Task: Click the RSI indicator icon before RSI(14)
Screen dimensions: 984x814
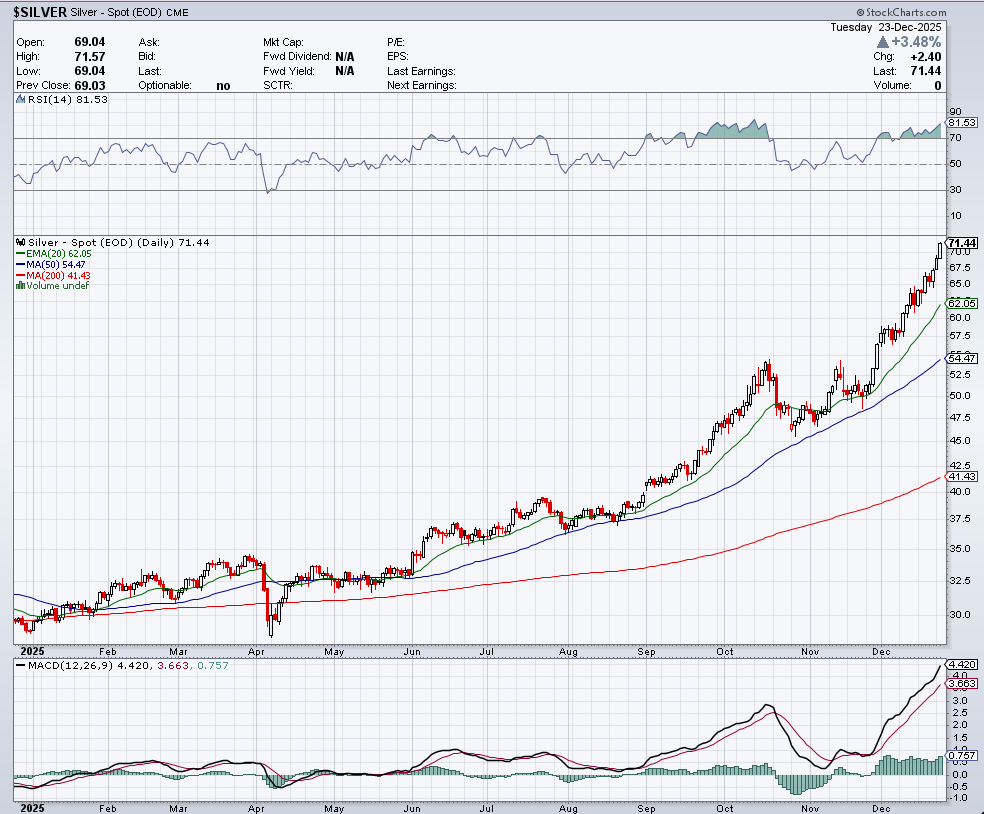Action: click(x=21, y=99)
